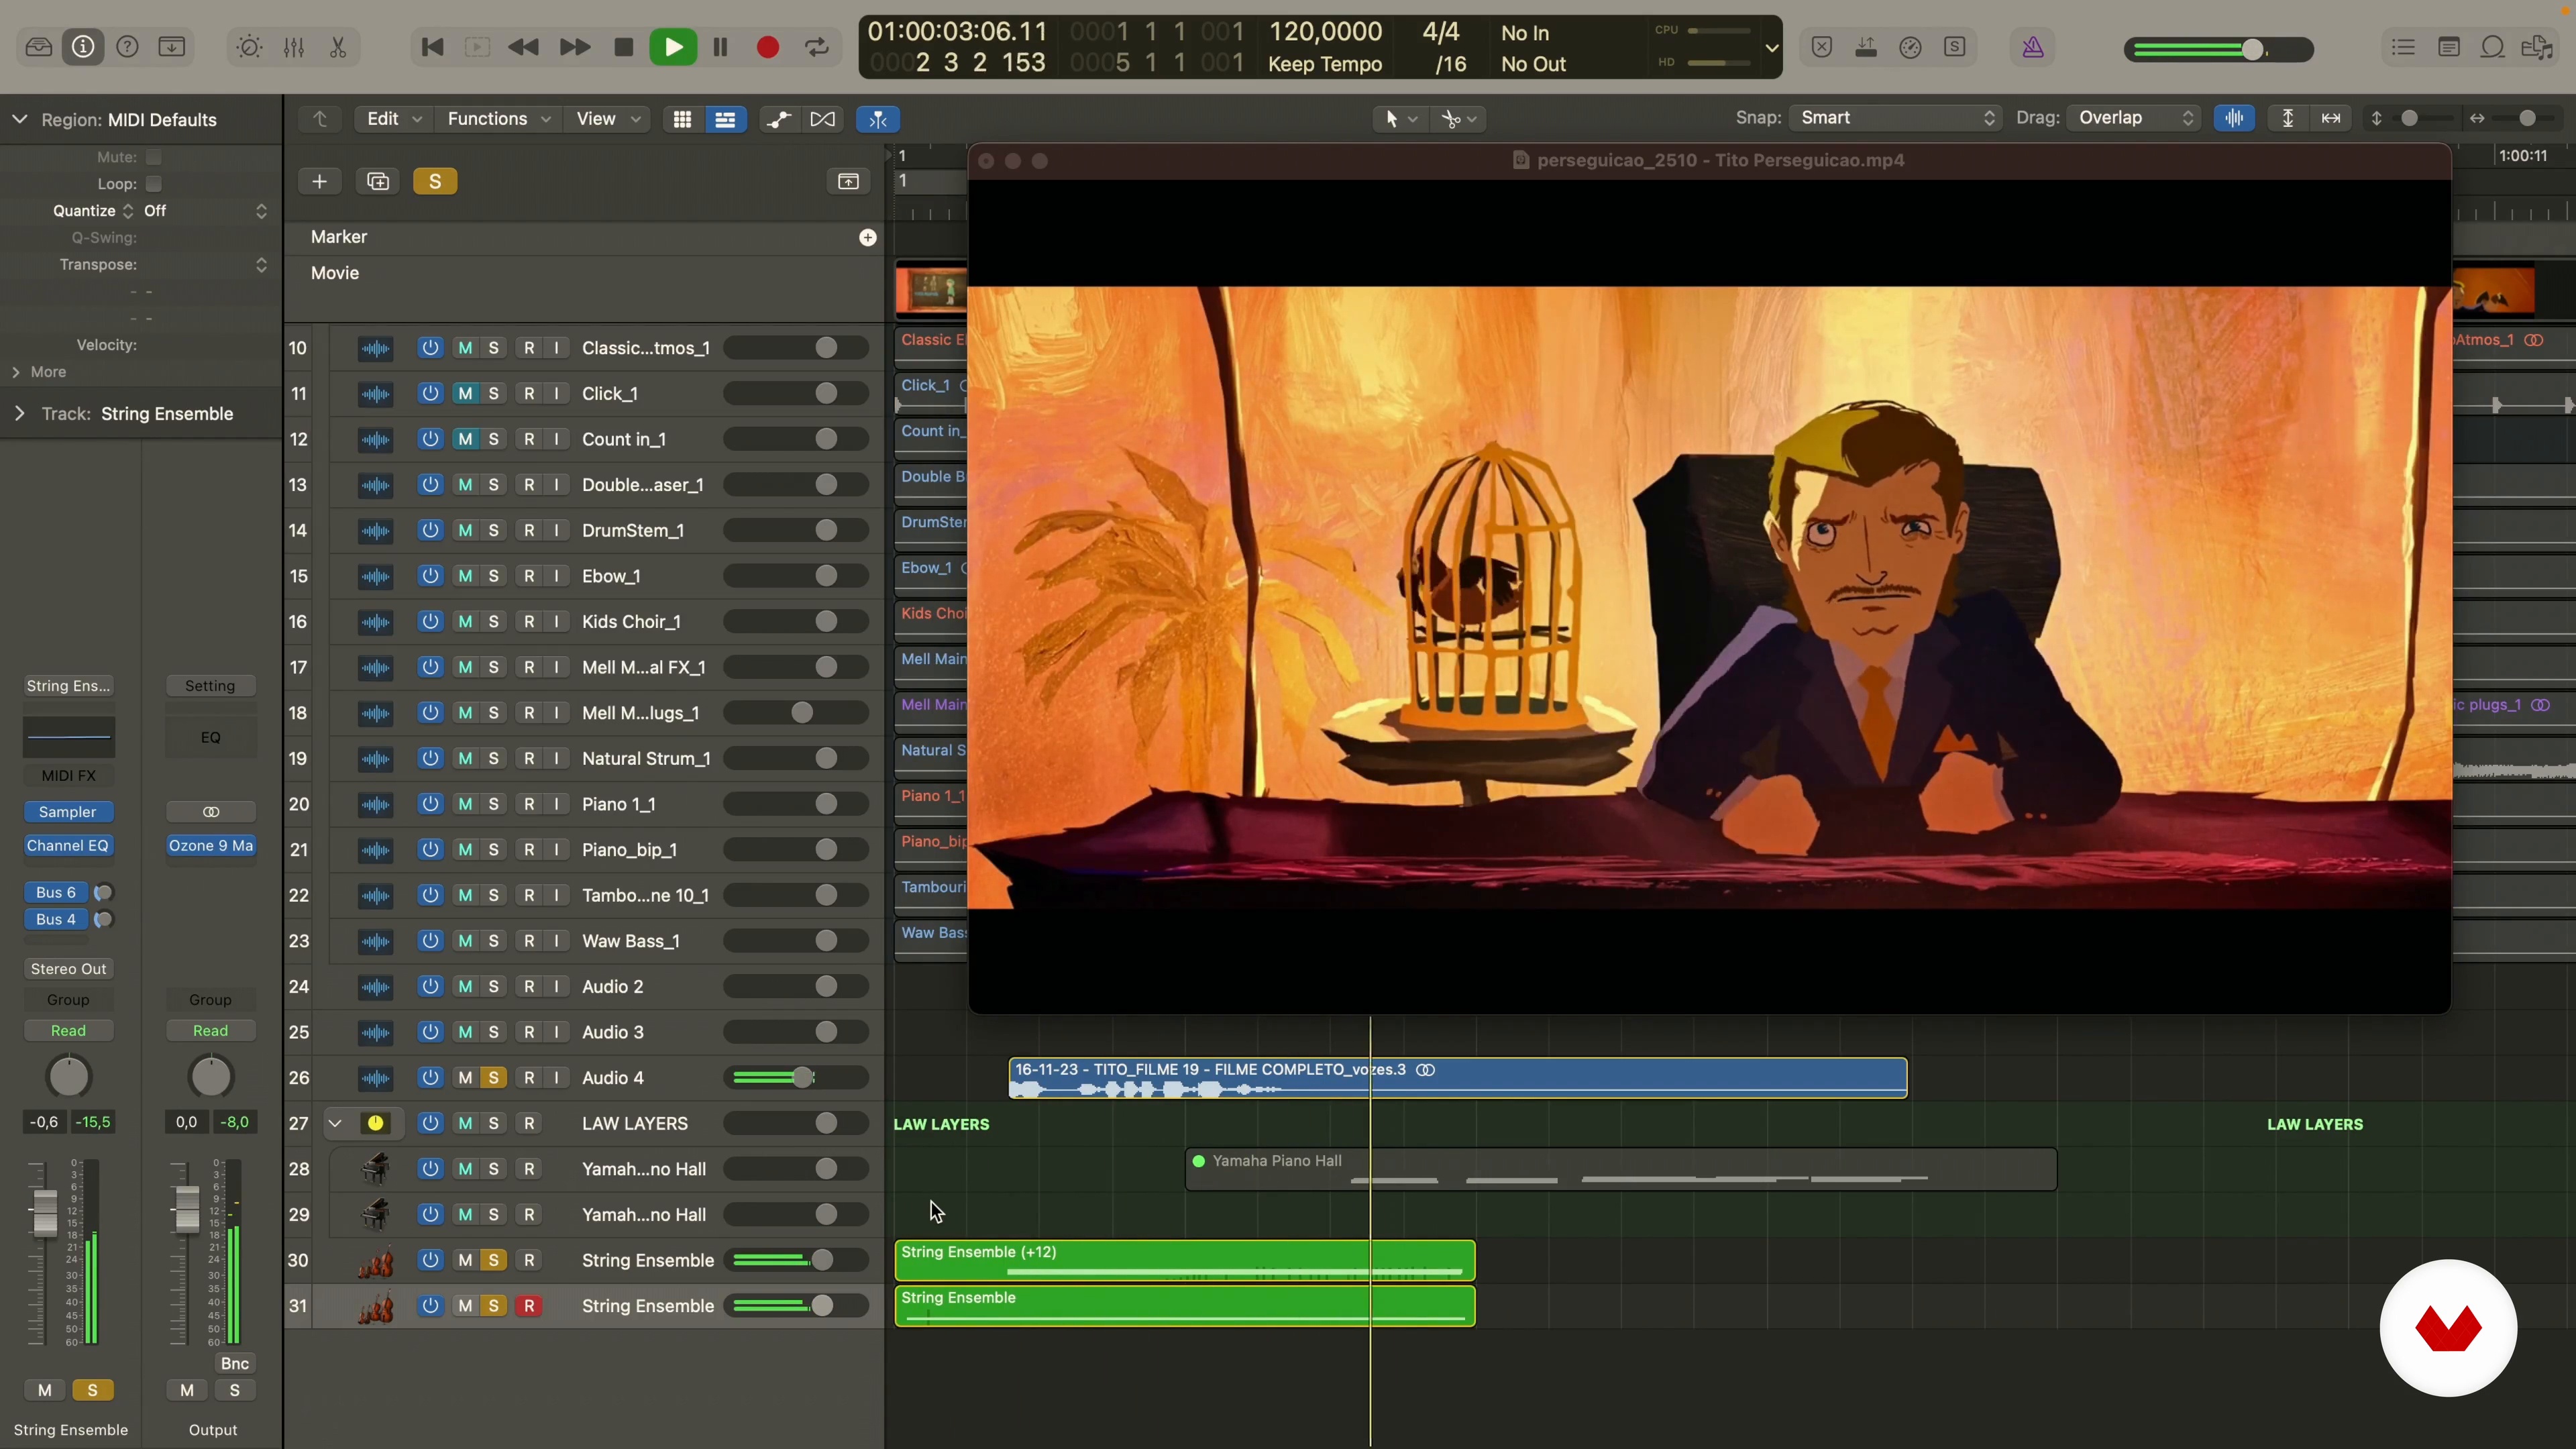Toggle power button on Piano 1_1 track
This screenshot has height=1449, width=2576.
(430, 804)
